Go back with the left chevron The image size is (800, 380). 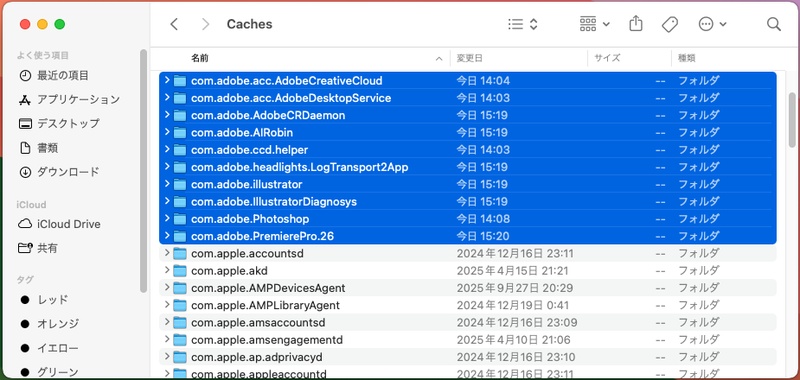(x=174, y=24)
